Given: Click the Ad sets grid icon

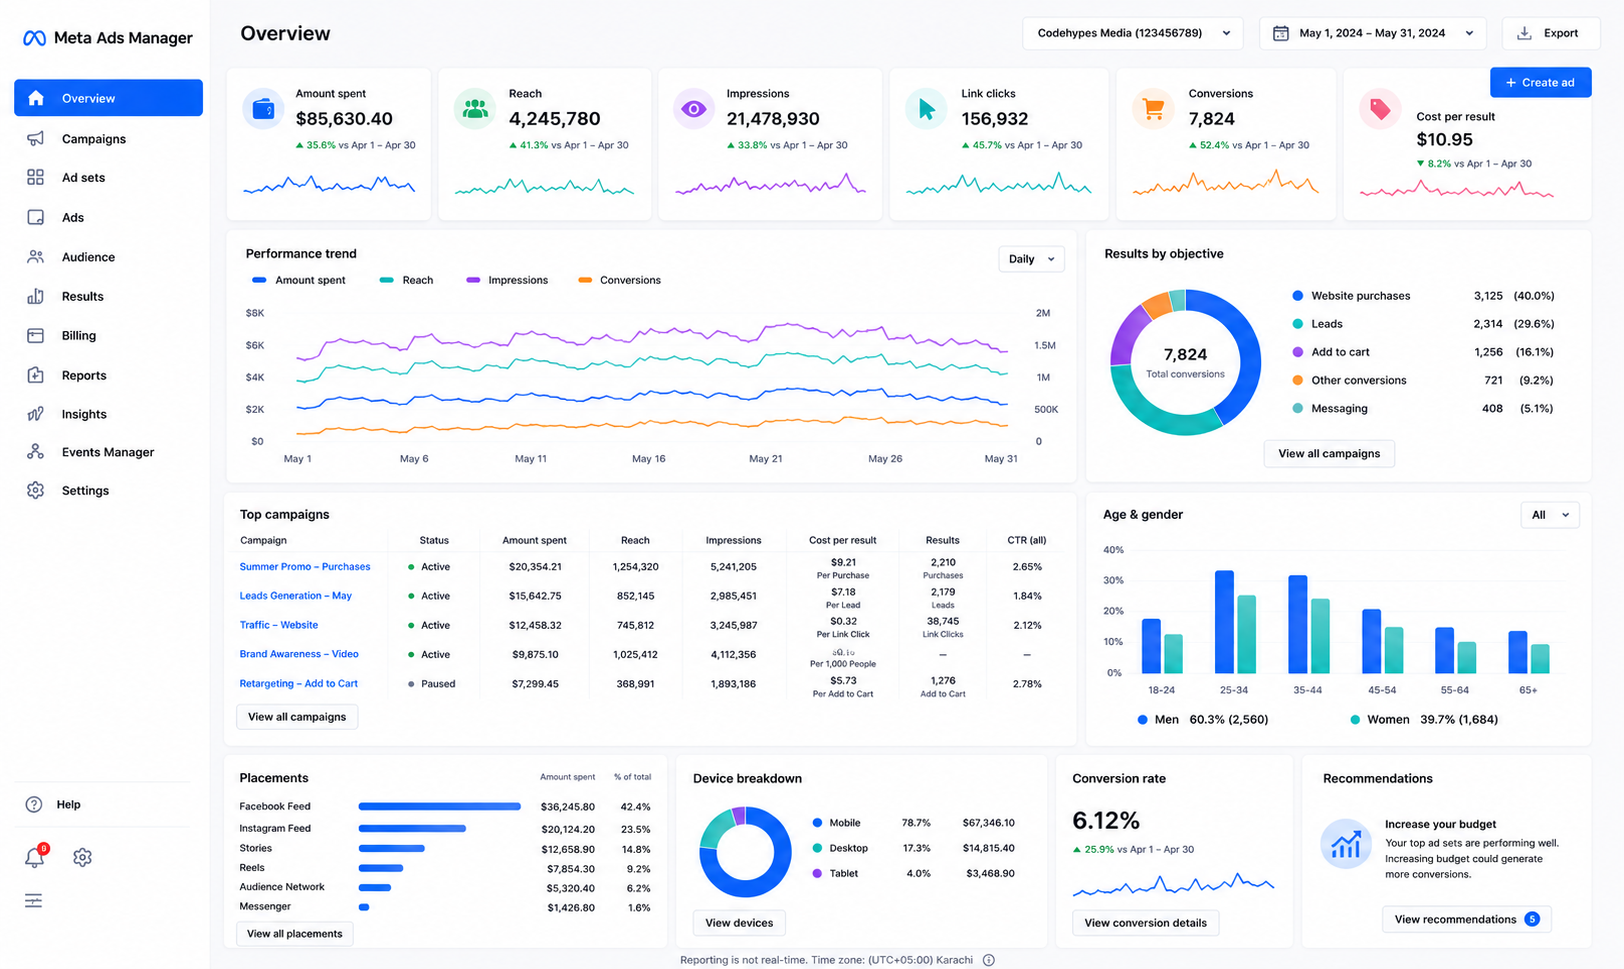Looking at the screenshot, I should pos(35,177).
